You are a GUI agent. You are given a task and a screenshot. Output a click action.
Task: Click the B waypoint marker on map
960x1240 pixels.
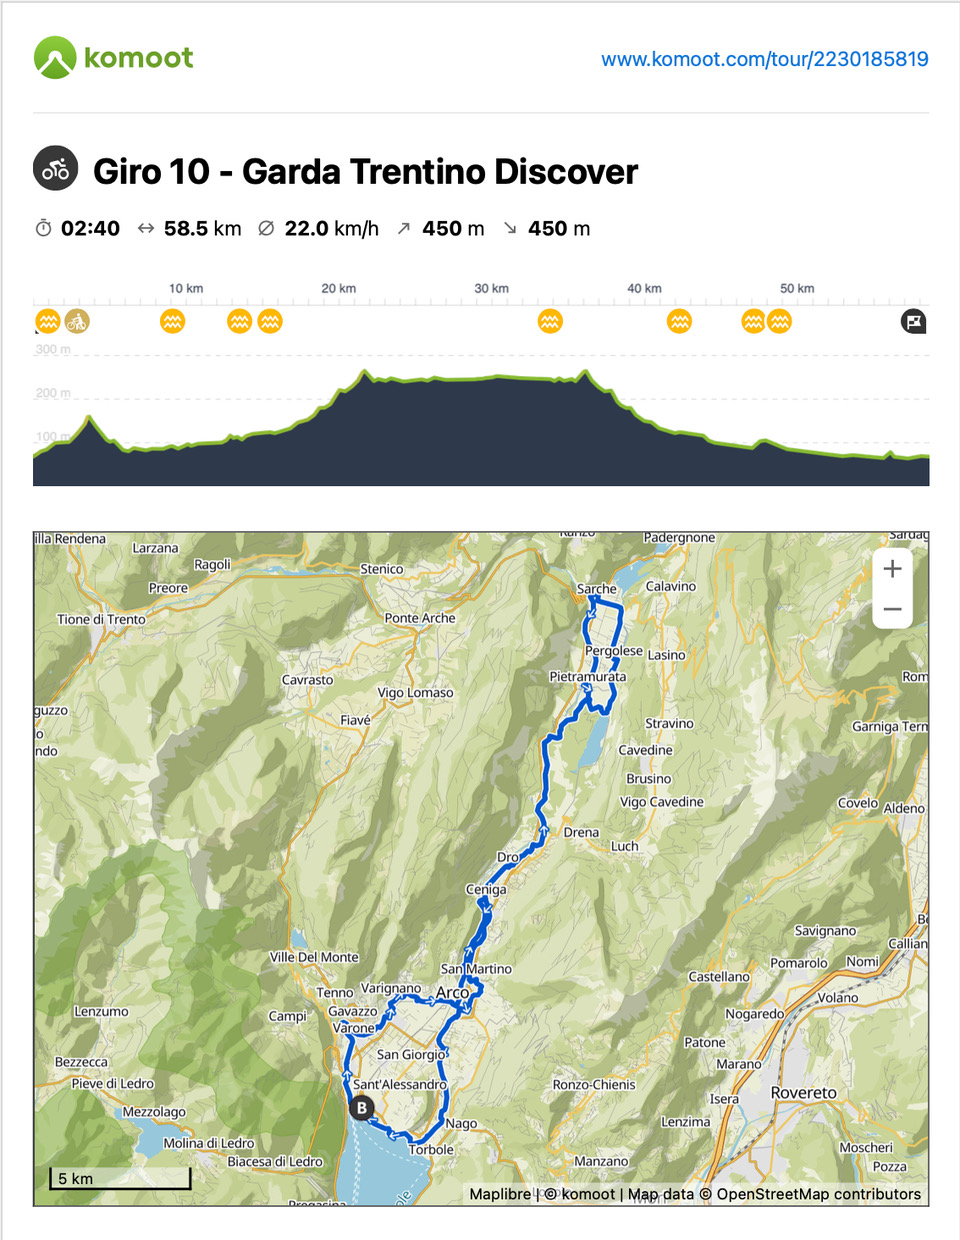click(x=362, y=1108)
